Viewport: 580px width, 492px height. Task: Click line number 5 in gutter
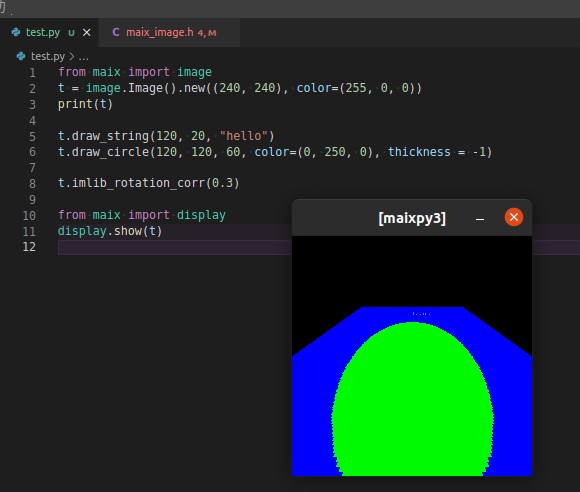[x=33, y=136]
